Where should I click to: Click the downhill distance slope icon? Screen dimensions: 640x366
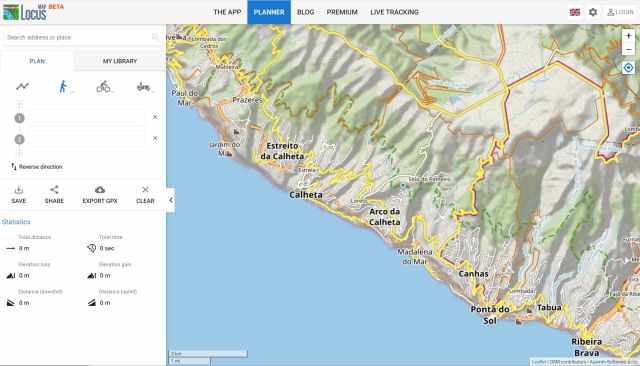click(x=11, y=303)
